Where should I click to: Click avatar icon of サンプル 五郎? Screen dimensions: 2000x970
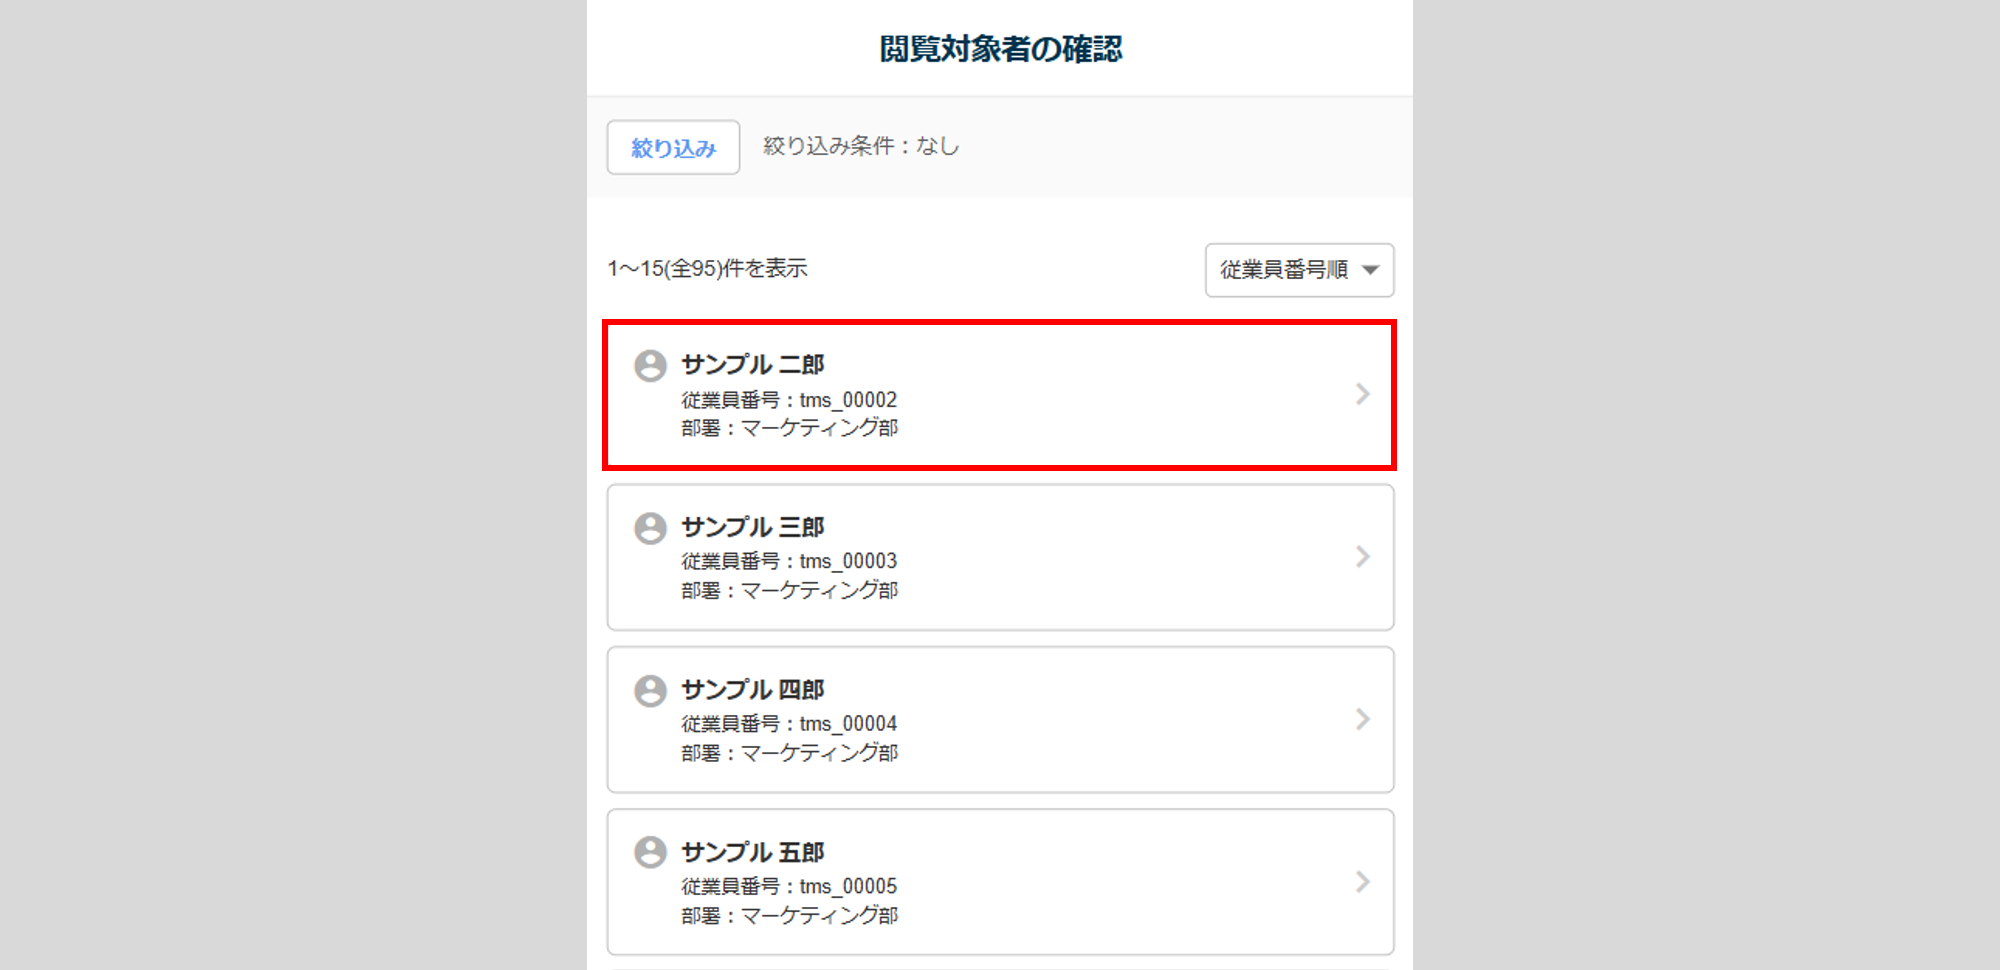pos(650,853)
